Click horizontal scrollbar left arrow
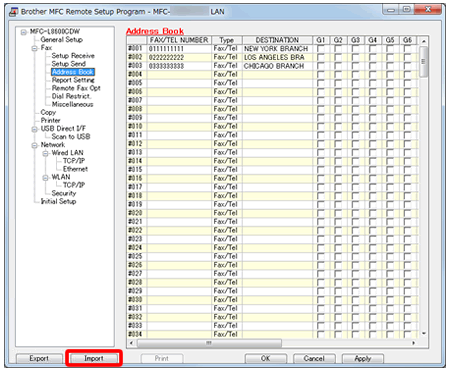Image resolution: width=450 pixels, height=371 pixels. pos(131,343)
